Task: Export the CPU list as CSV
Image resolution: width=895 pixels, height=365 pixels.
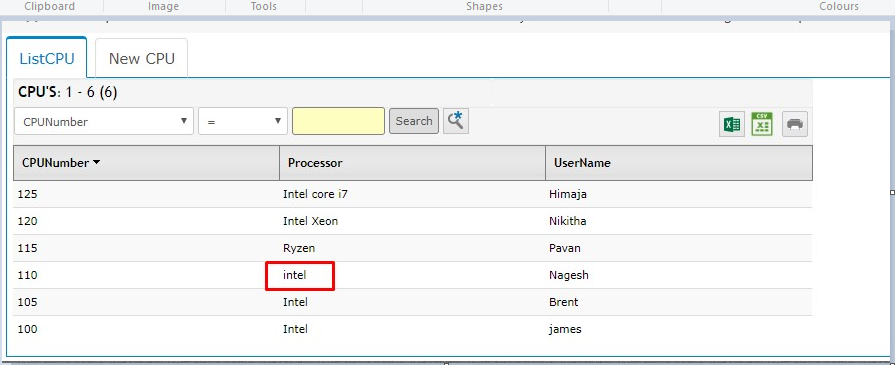Action: tap(762, 124)
